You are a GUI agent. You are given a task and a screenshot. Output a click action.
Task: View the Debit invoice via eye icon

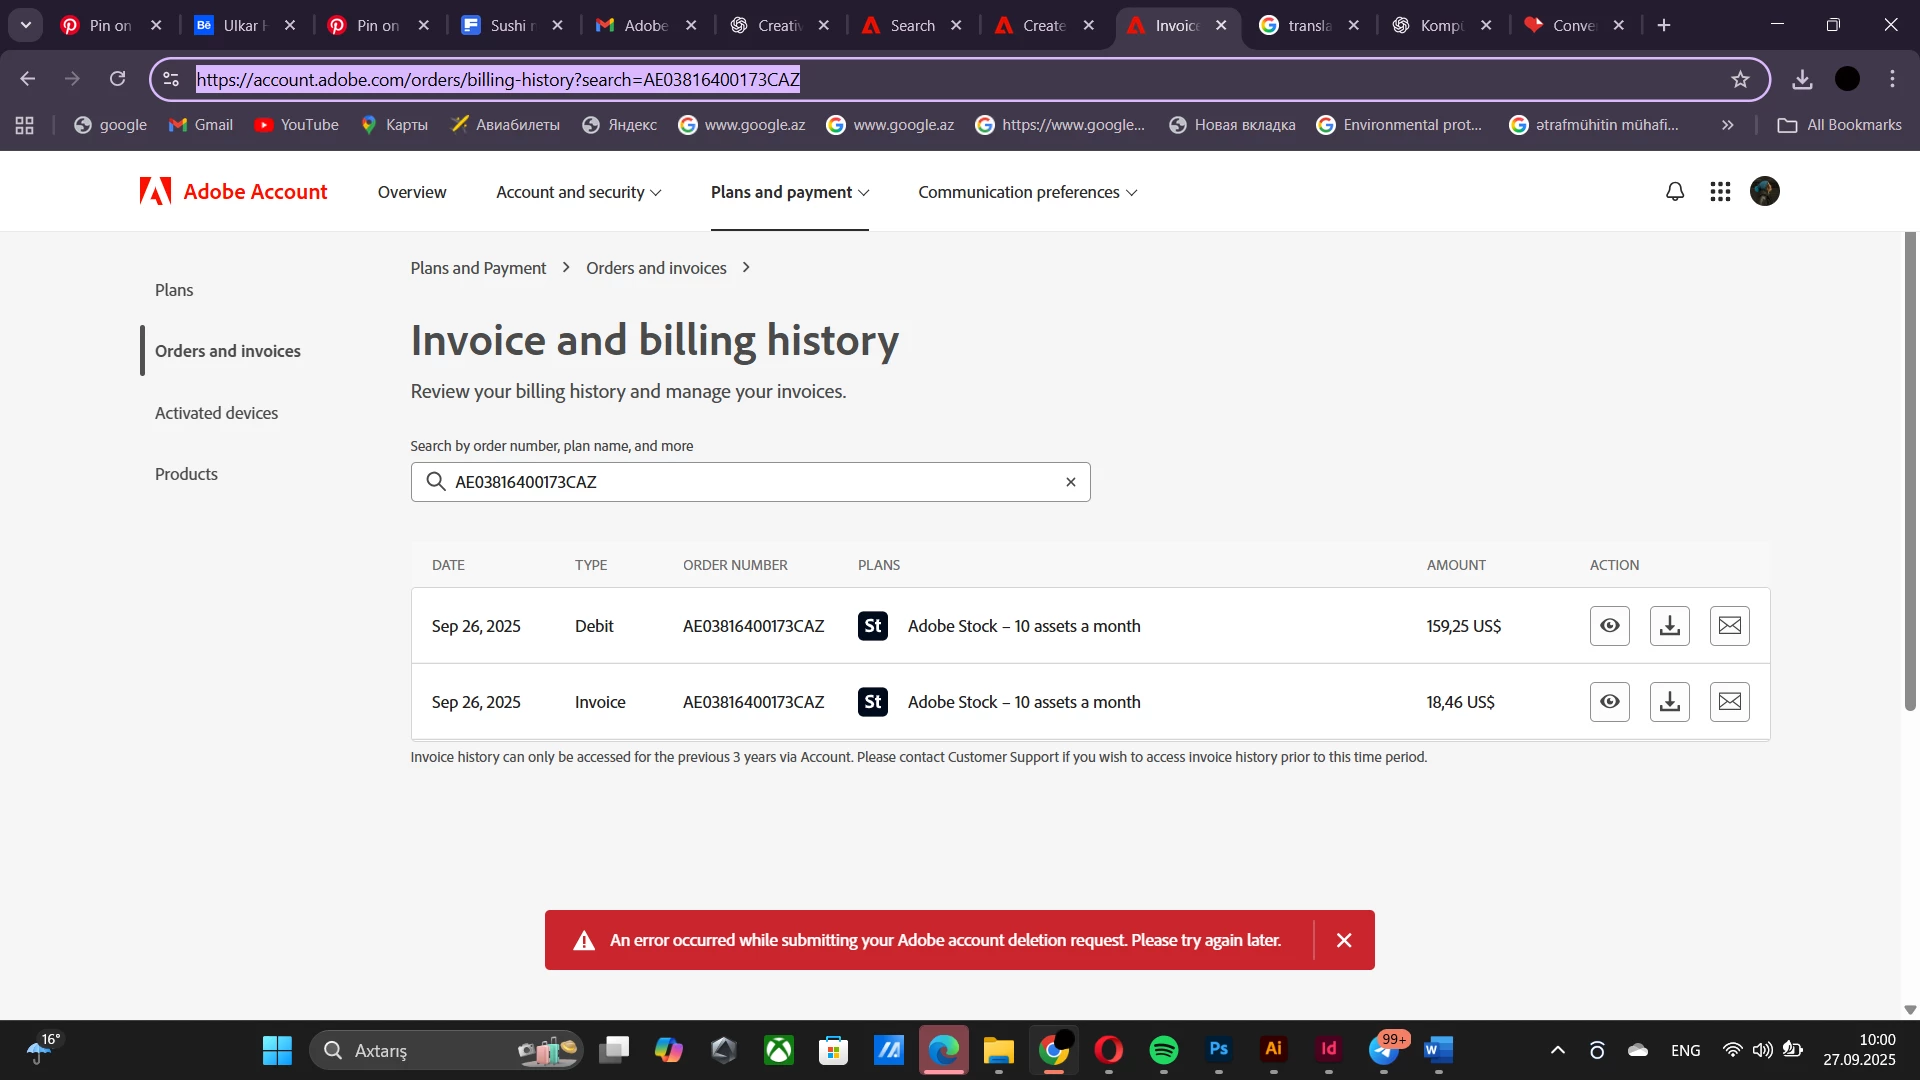click(x=1609, y=626)
